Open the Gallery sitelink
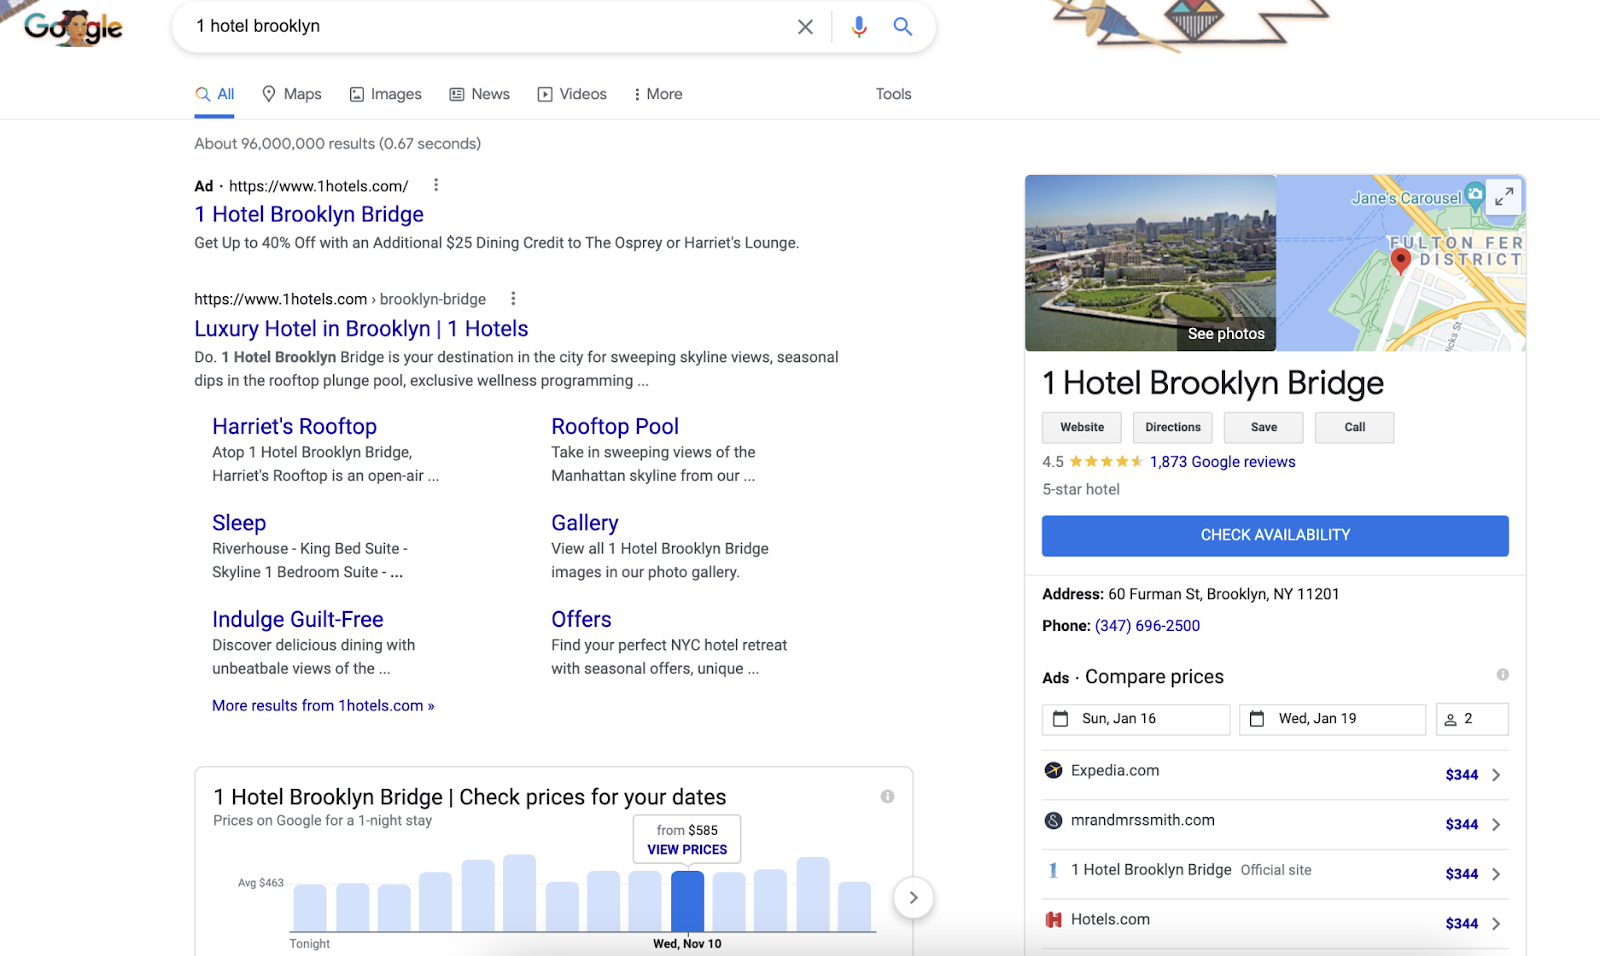The width and height of the screenshot is (1600, 956). point(585,523)
